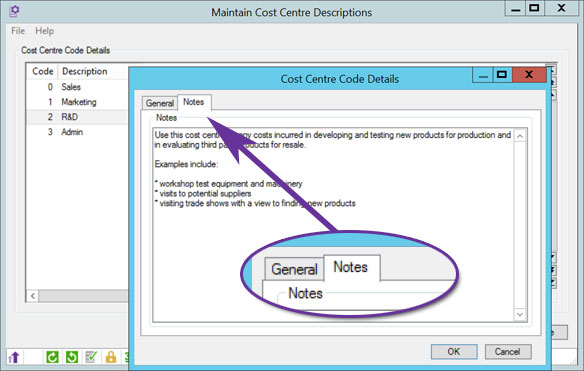Viewport: 584px width, 371px height.
Task: Click the checklist tick icon in status bar
Action: coord(91,357)
